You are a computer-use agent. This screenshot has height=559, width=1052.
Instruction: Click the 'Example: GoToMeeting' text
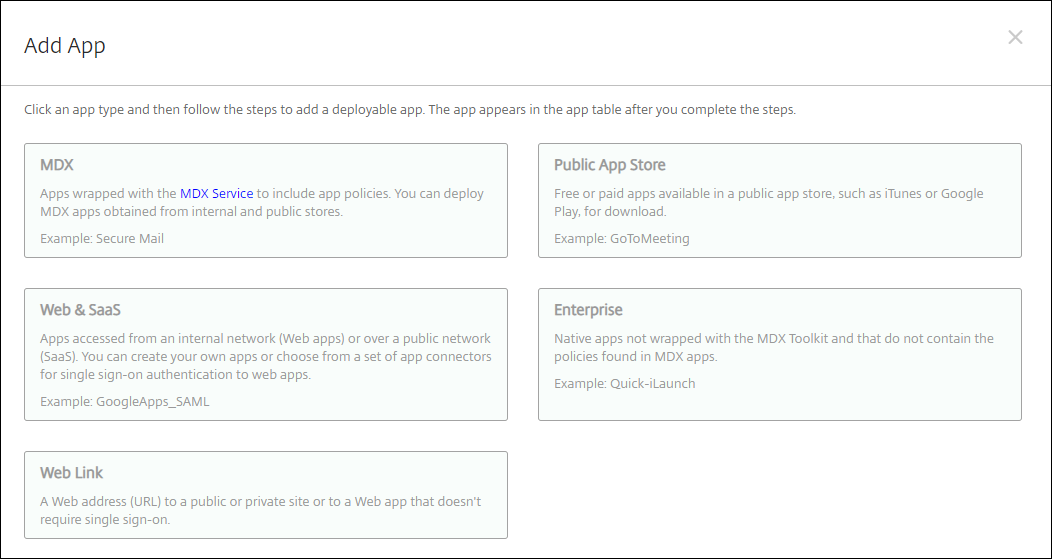click(x=621, y=239)
